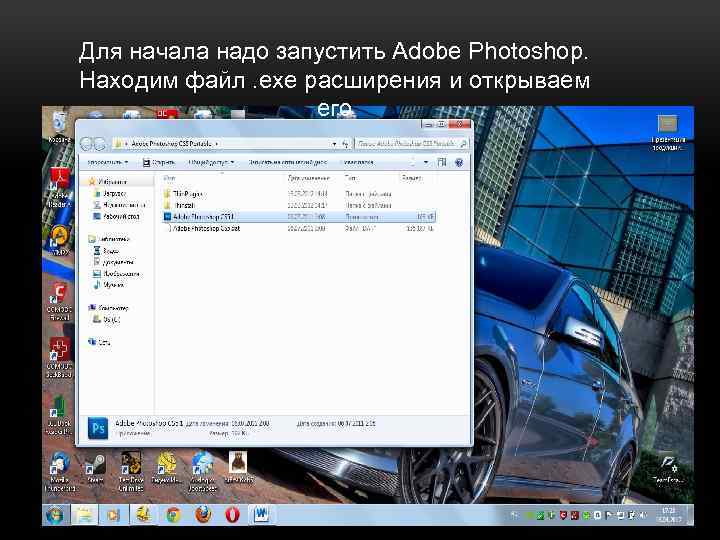Click the Открыть toolbar button

click(x=158, y=162)
